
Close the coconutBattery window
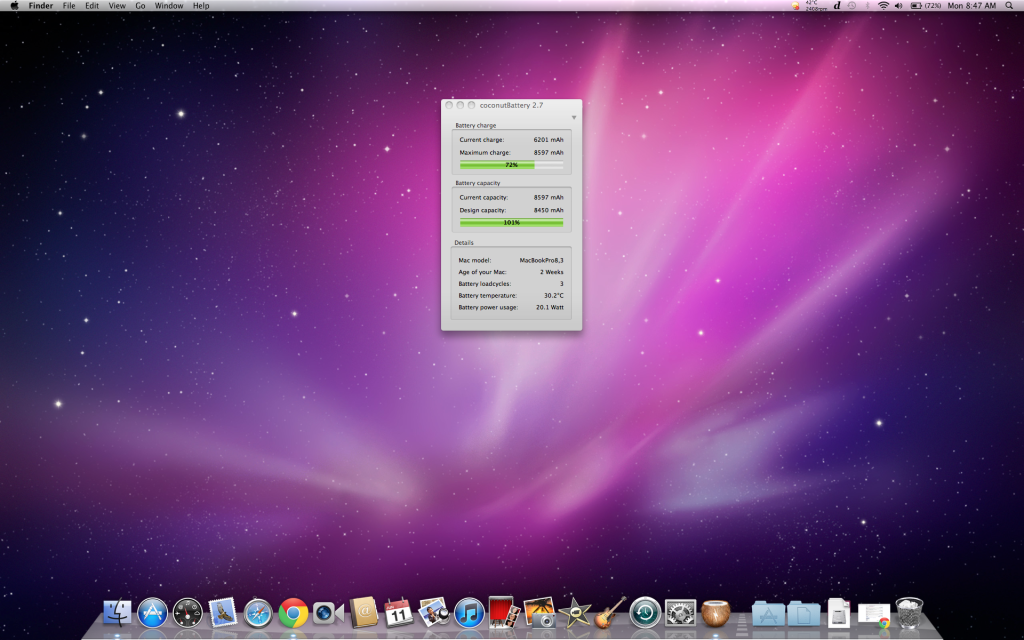(449, 105)
